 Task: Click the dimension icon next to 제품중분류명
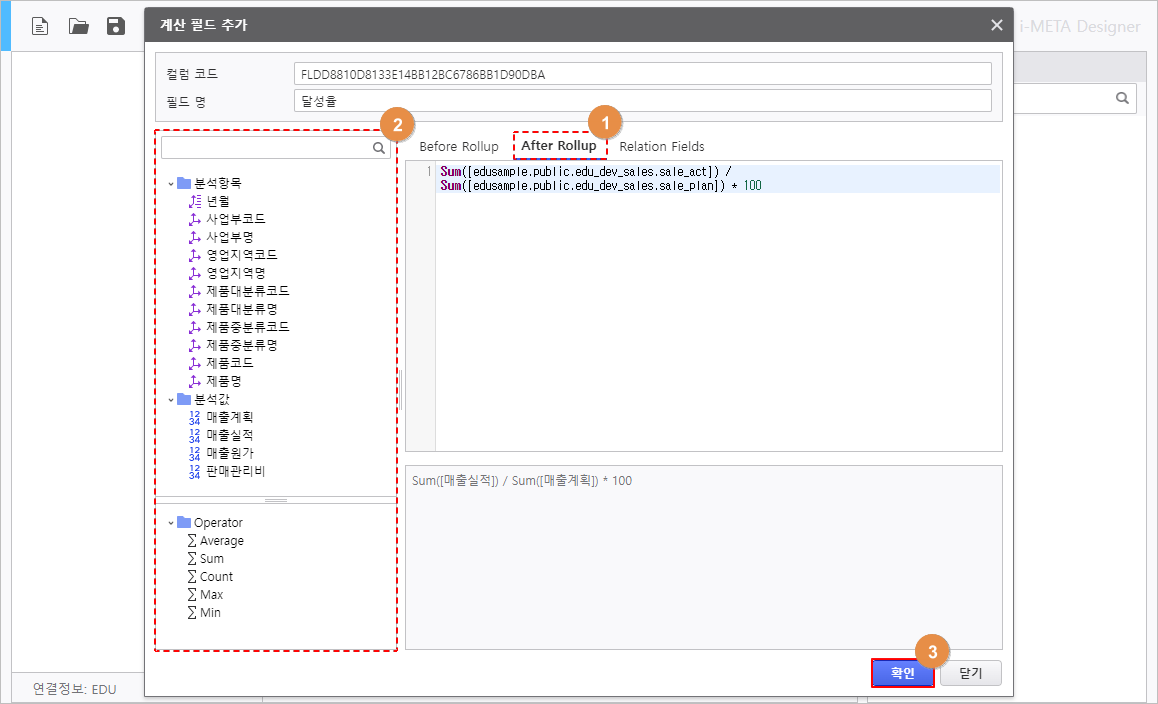[x=195, y=345]
